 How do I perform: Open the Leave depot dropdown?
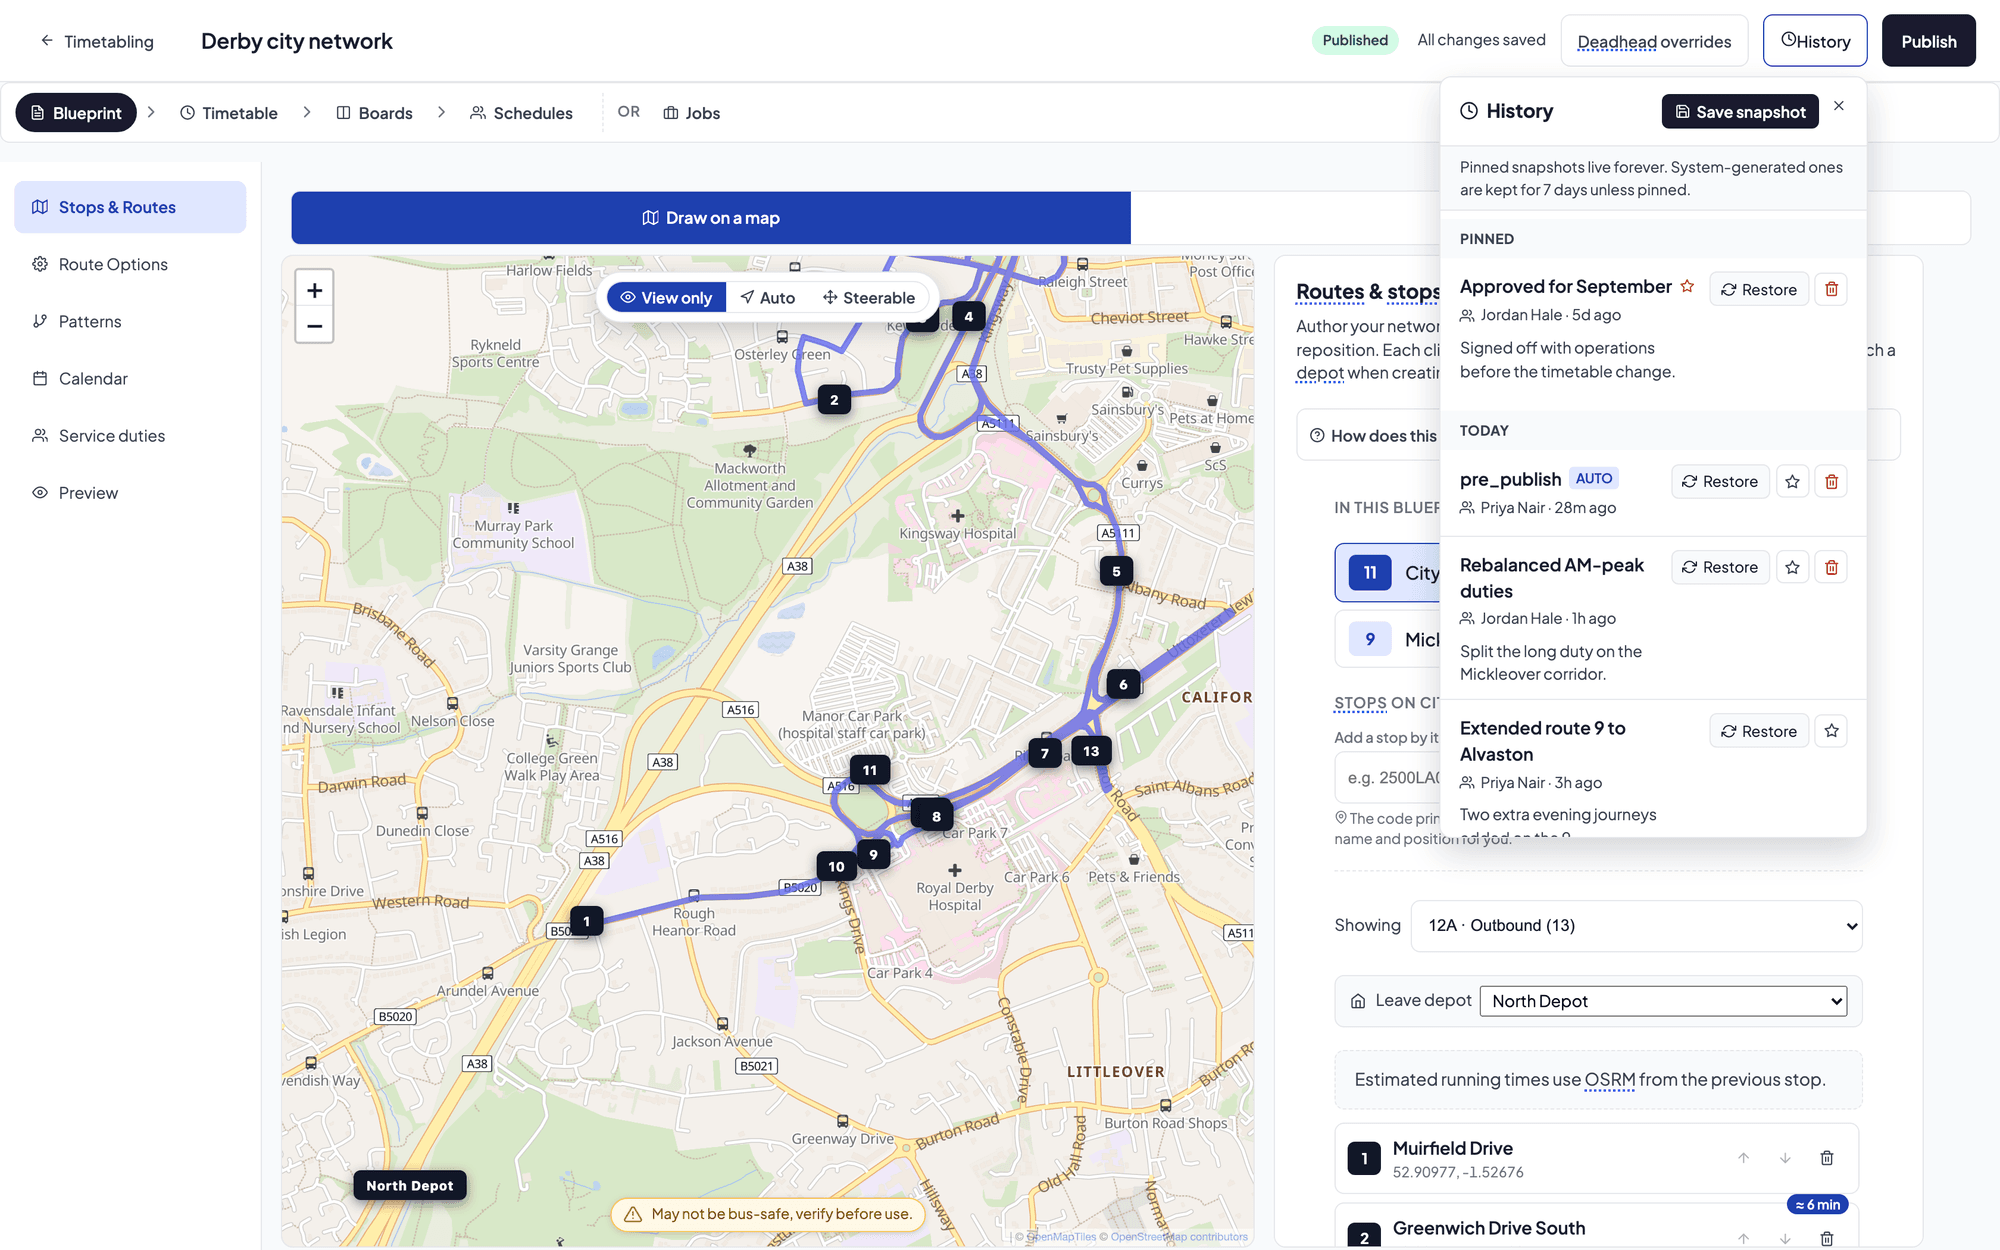coord(1663,1001)
